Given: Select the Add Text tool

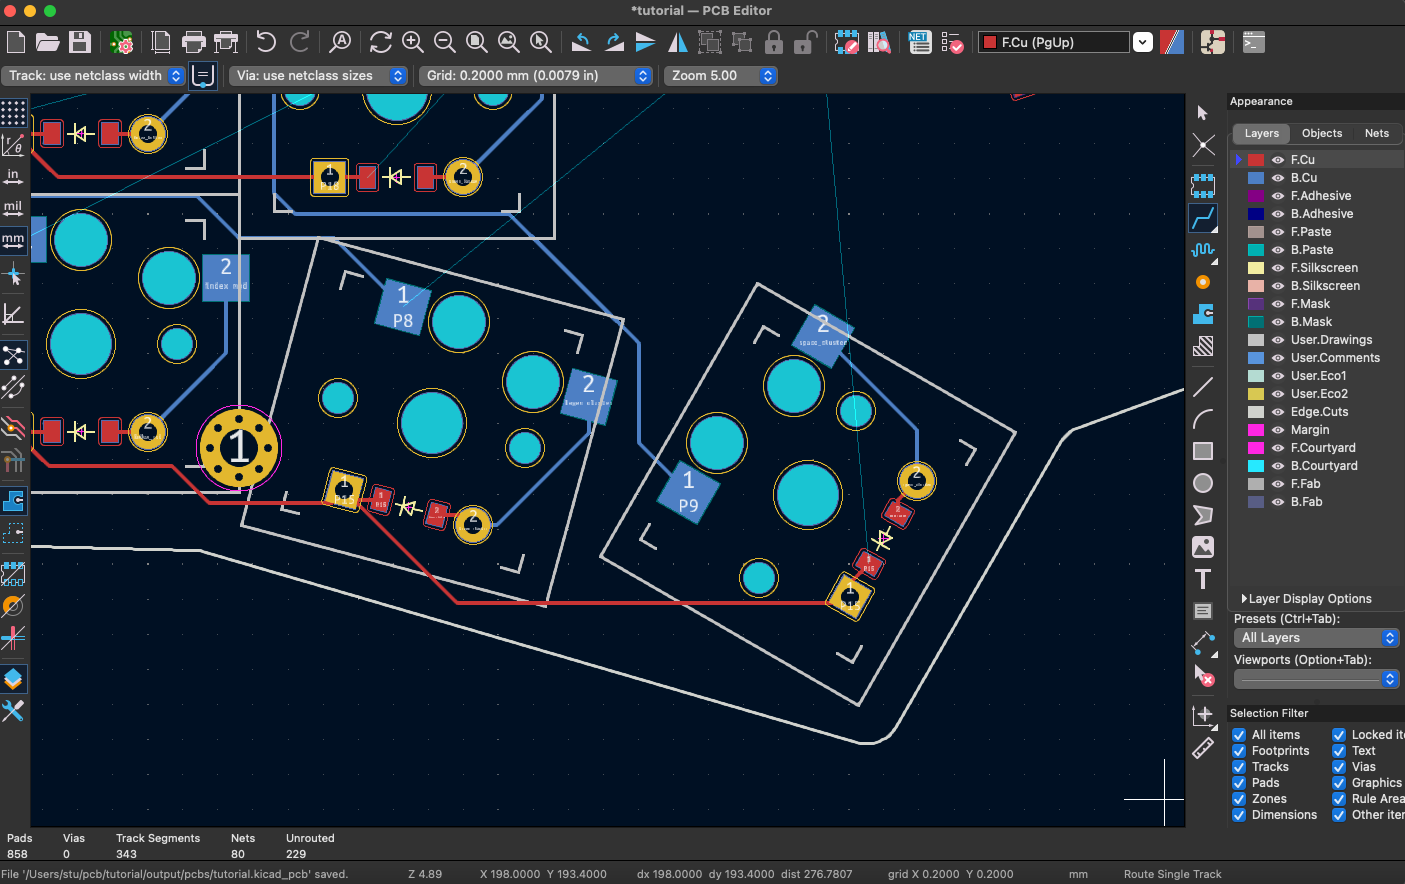Looking at the screenshot, I should click(x=1203, y=578).
